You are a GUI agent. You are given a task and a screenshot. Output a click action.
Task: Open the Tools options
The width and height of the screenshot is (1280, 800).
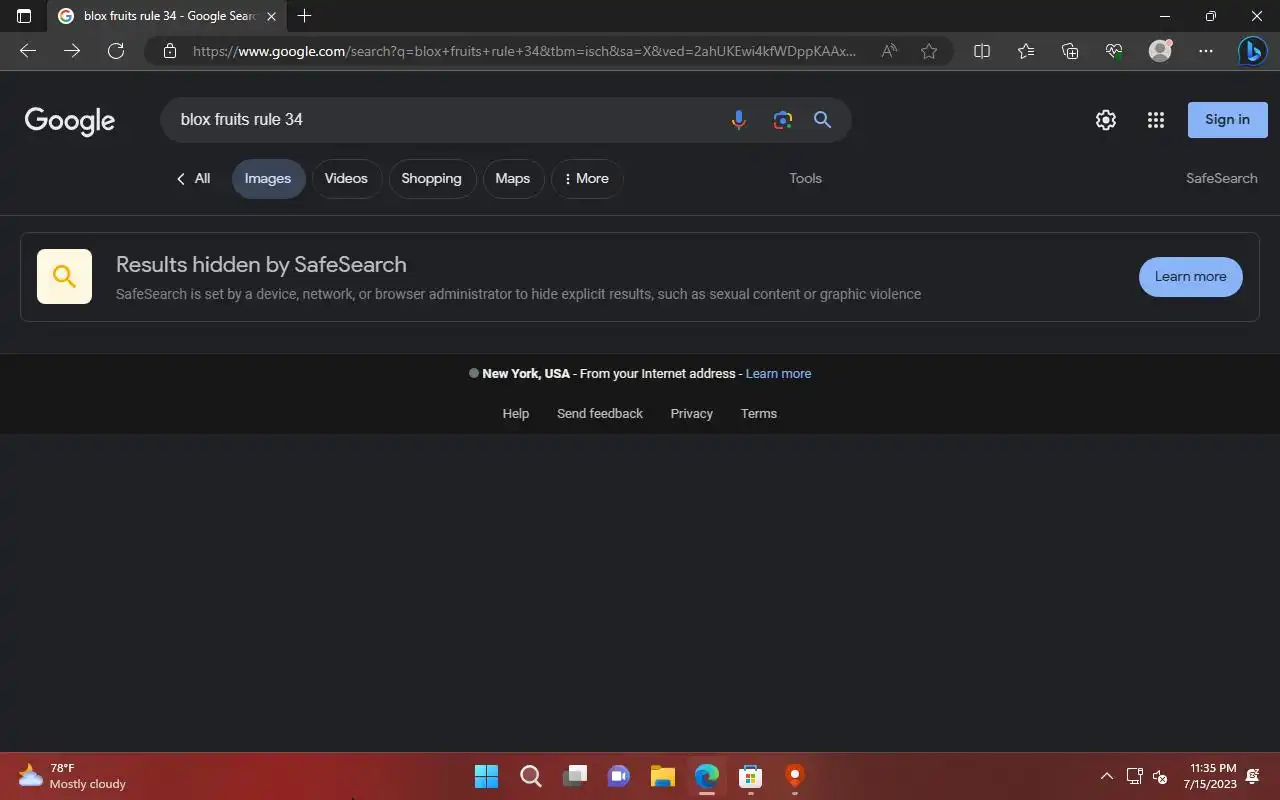pyautogui.click(x=805, y=179)
